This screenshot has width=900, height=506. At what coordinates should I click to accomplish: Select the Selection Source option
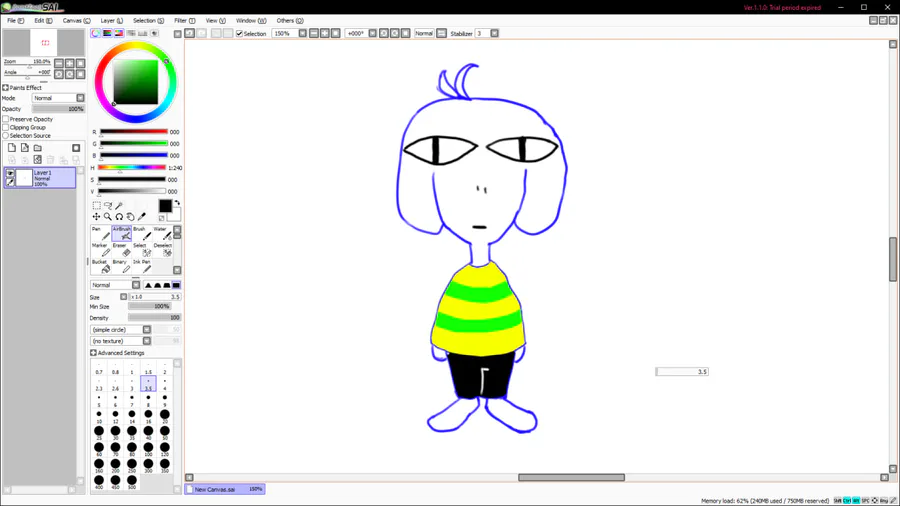tap(6, 135)
